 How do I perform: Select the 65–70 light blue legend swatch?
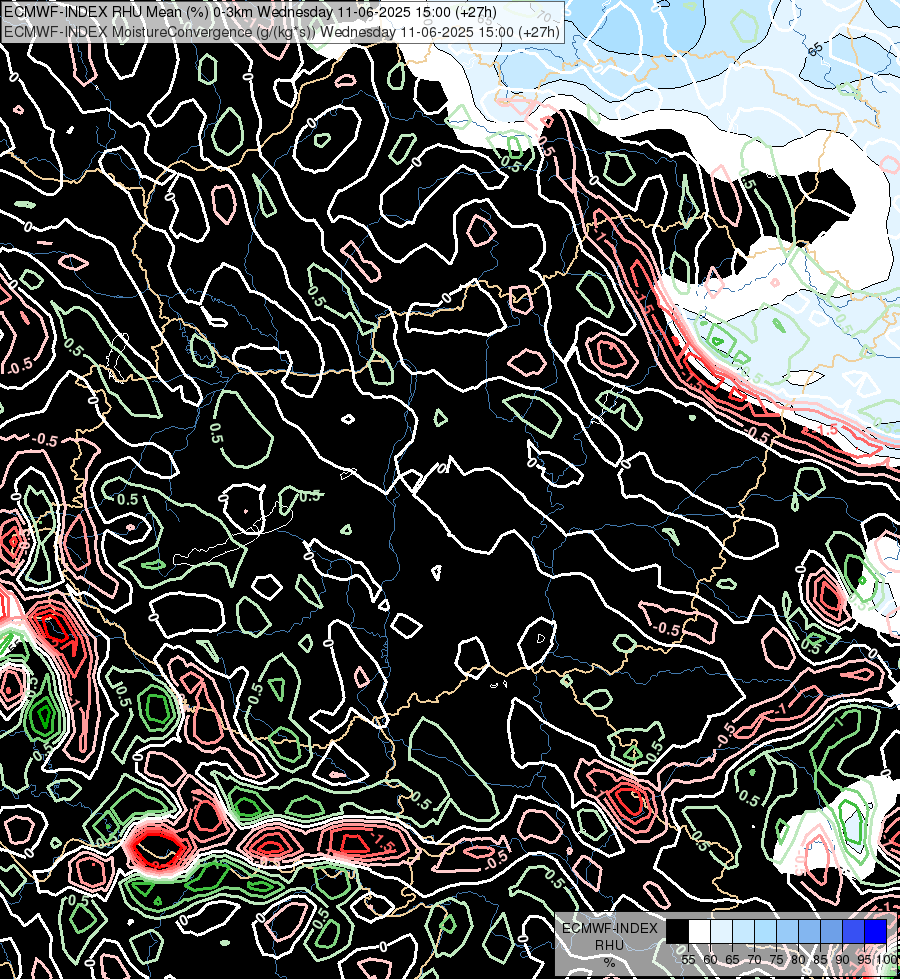click(743, 931)
